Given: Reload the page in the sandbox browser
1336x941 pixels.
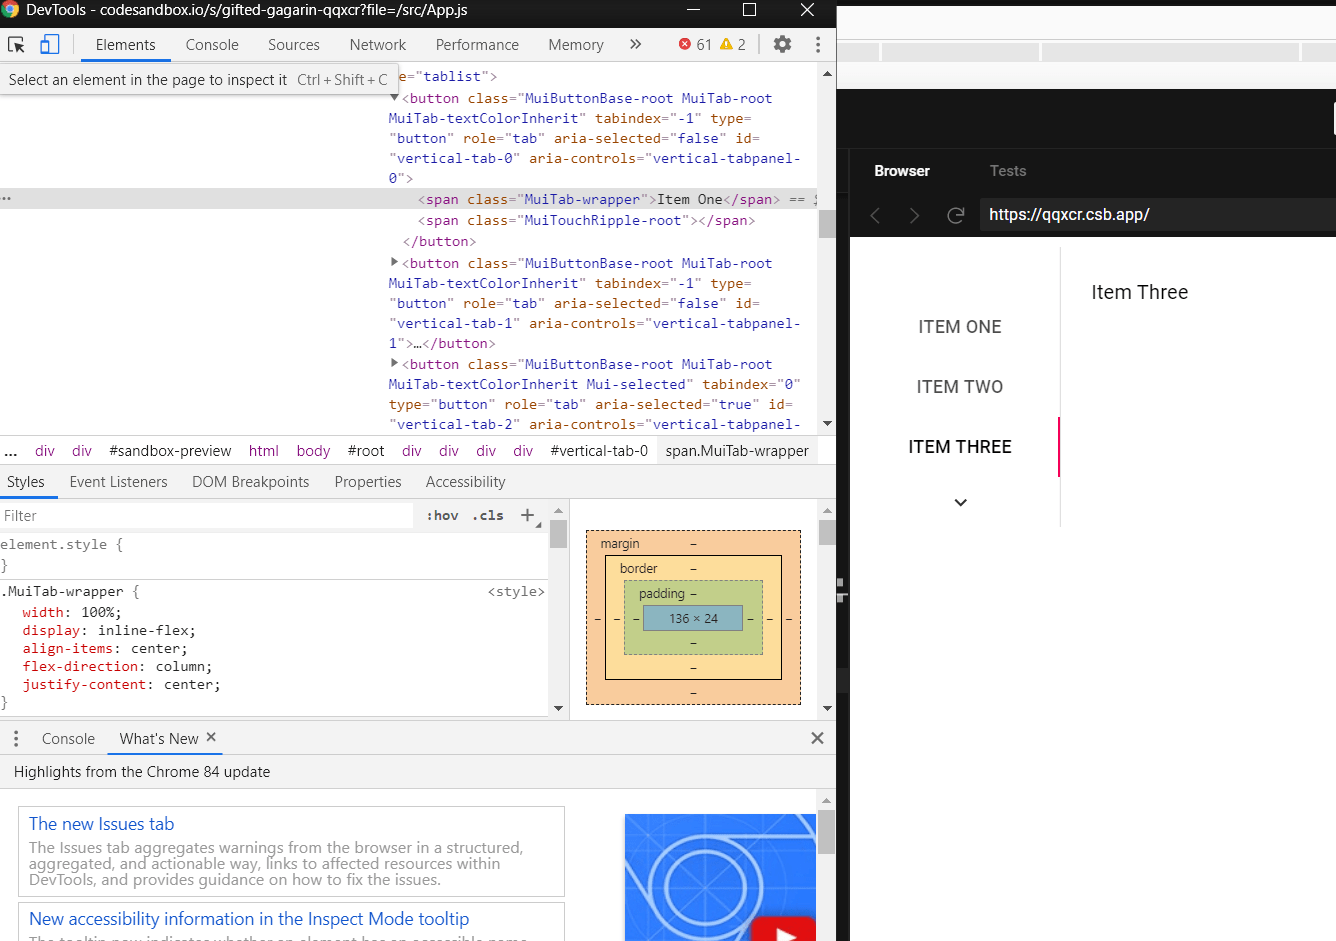Looking at the screenshot, I should [x=955, y=214].
